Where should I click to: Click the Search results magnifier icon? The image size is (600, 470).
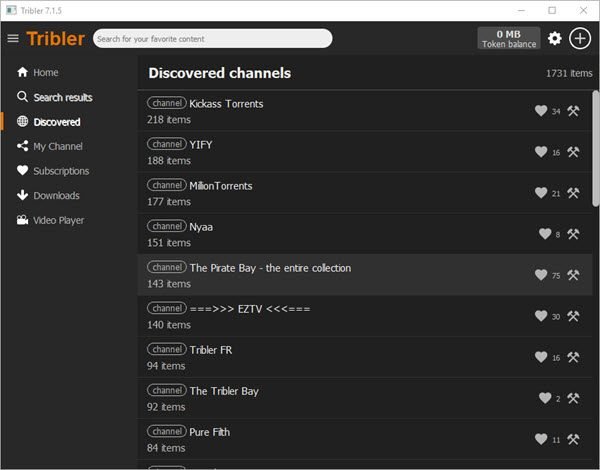pos(23,97)
